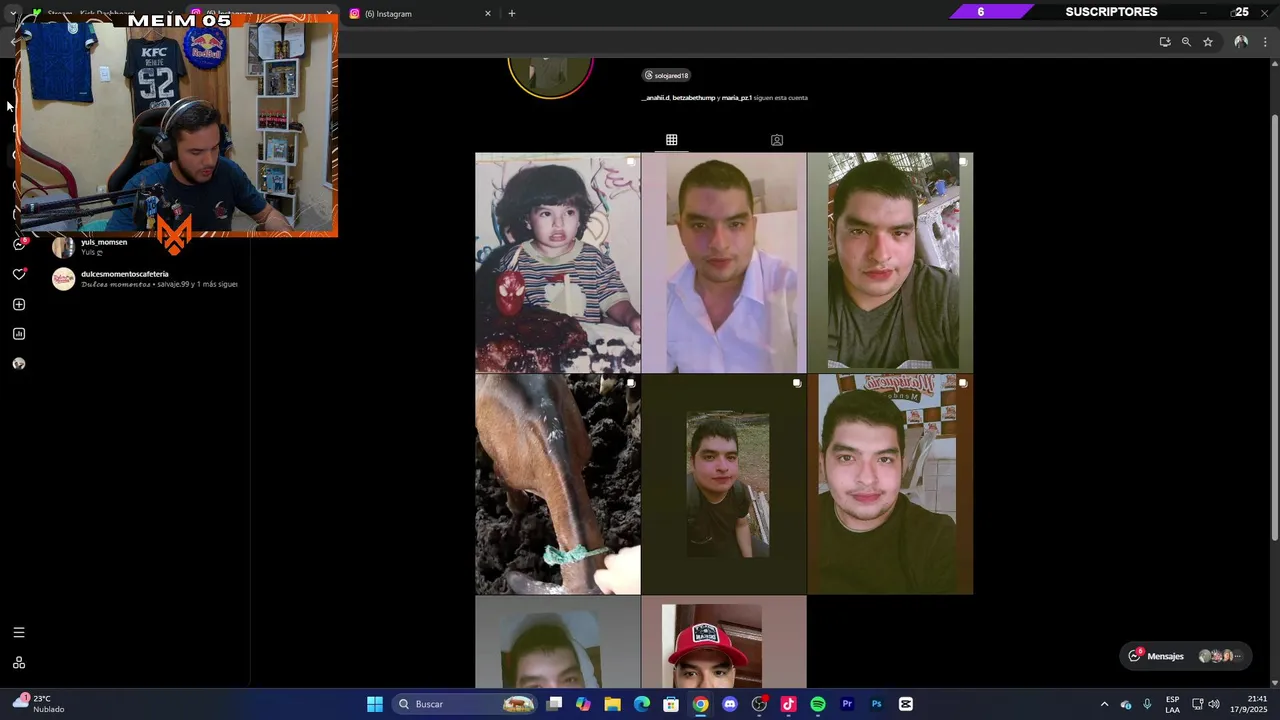This screenshot has width=1280, height=720.
Task: Open Microsoft Edge from the taskbar
Action: pos(642,704)
